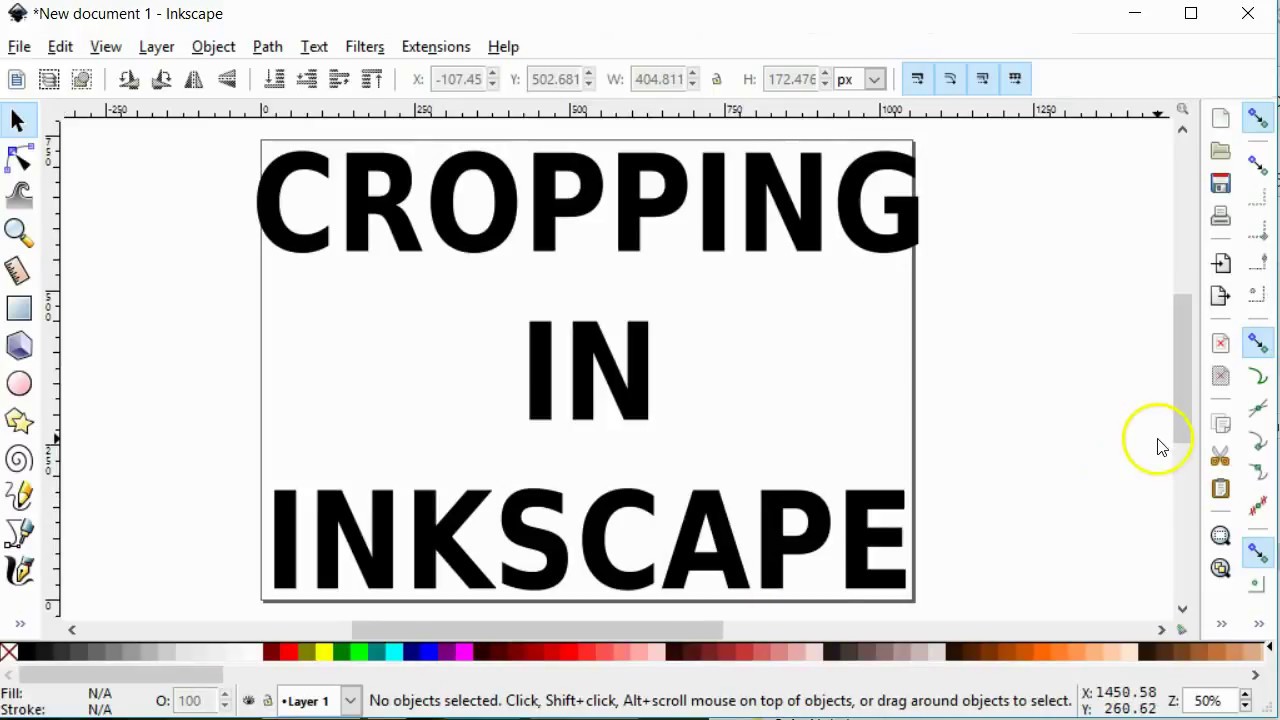This screenshot has width=1280, height=720.
Task: Toggle move patterns with object
Action: pyautogui.click(x=1015, y=79)
